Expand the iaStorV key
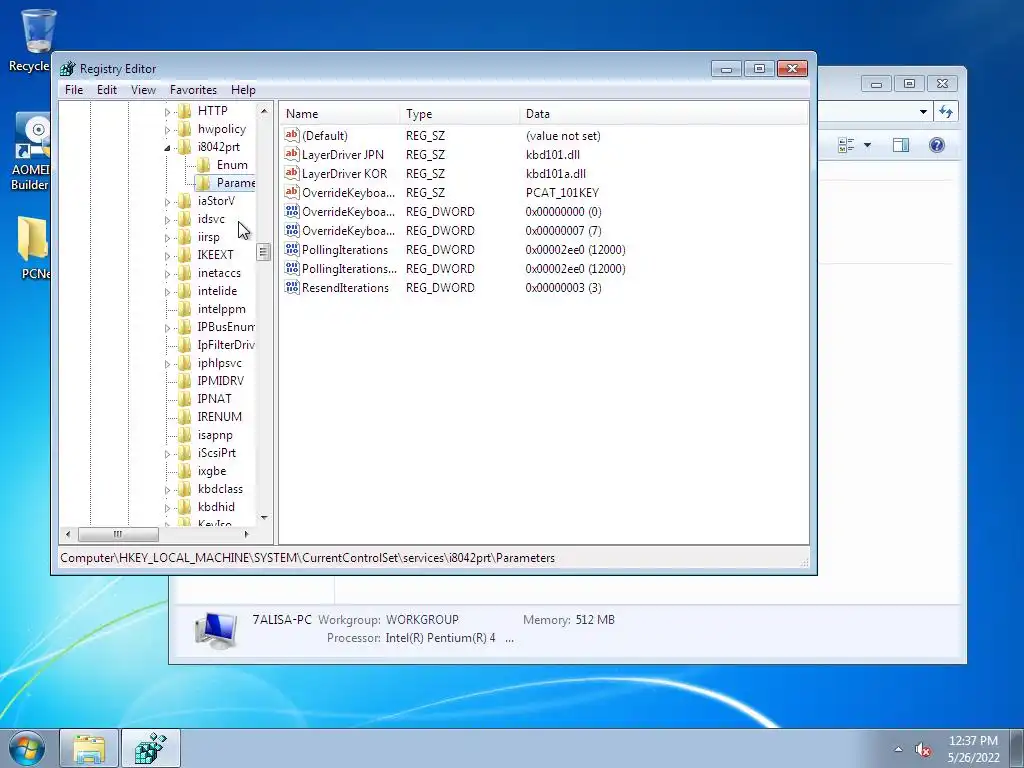The height and width of the screenshot is (768, 1024). (x=167, y=202)
